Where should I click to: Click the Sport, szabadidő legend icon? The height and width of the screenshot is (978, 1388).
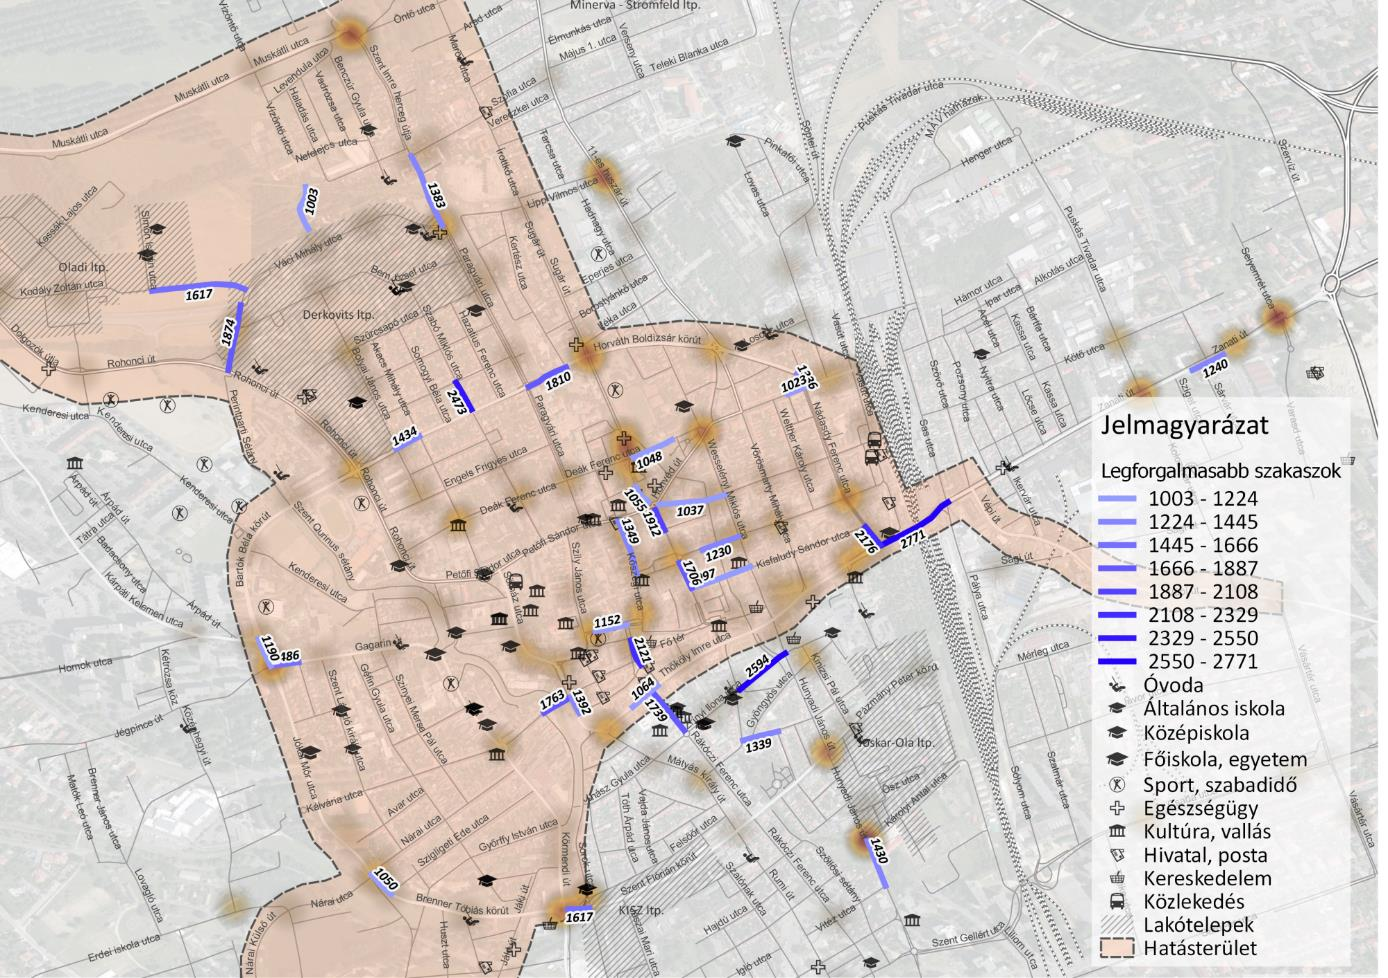pos(1115,785)
